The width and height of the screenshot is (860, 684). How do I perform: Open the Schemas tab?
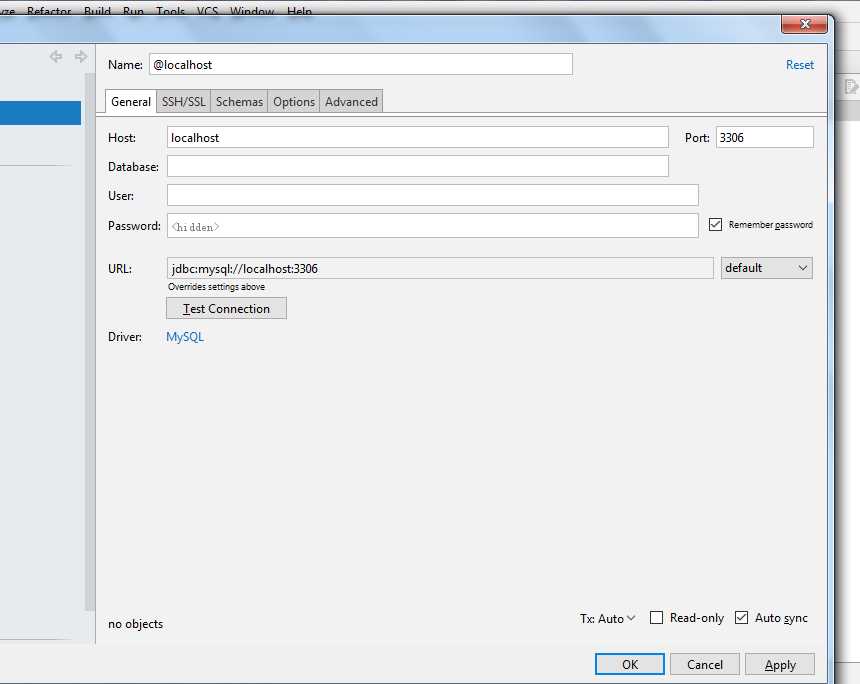point(239,101)
